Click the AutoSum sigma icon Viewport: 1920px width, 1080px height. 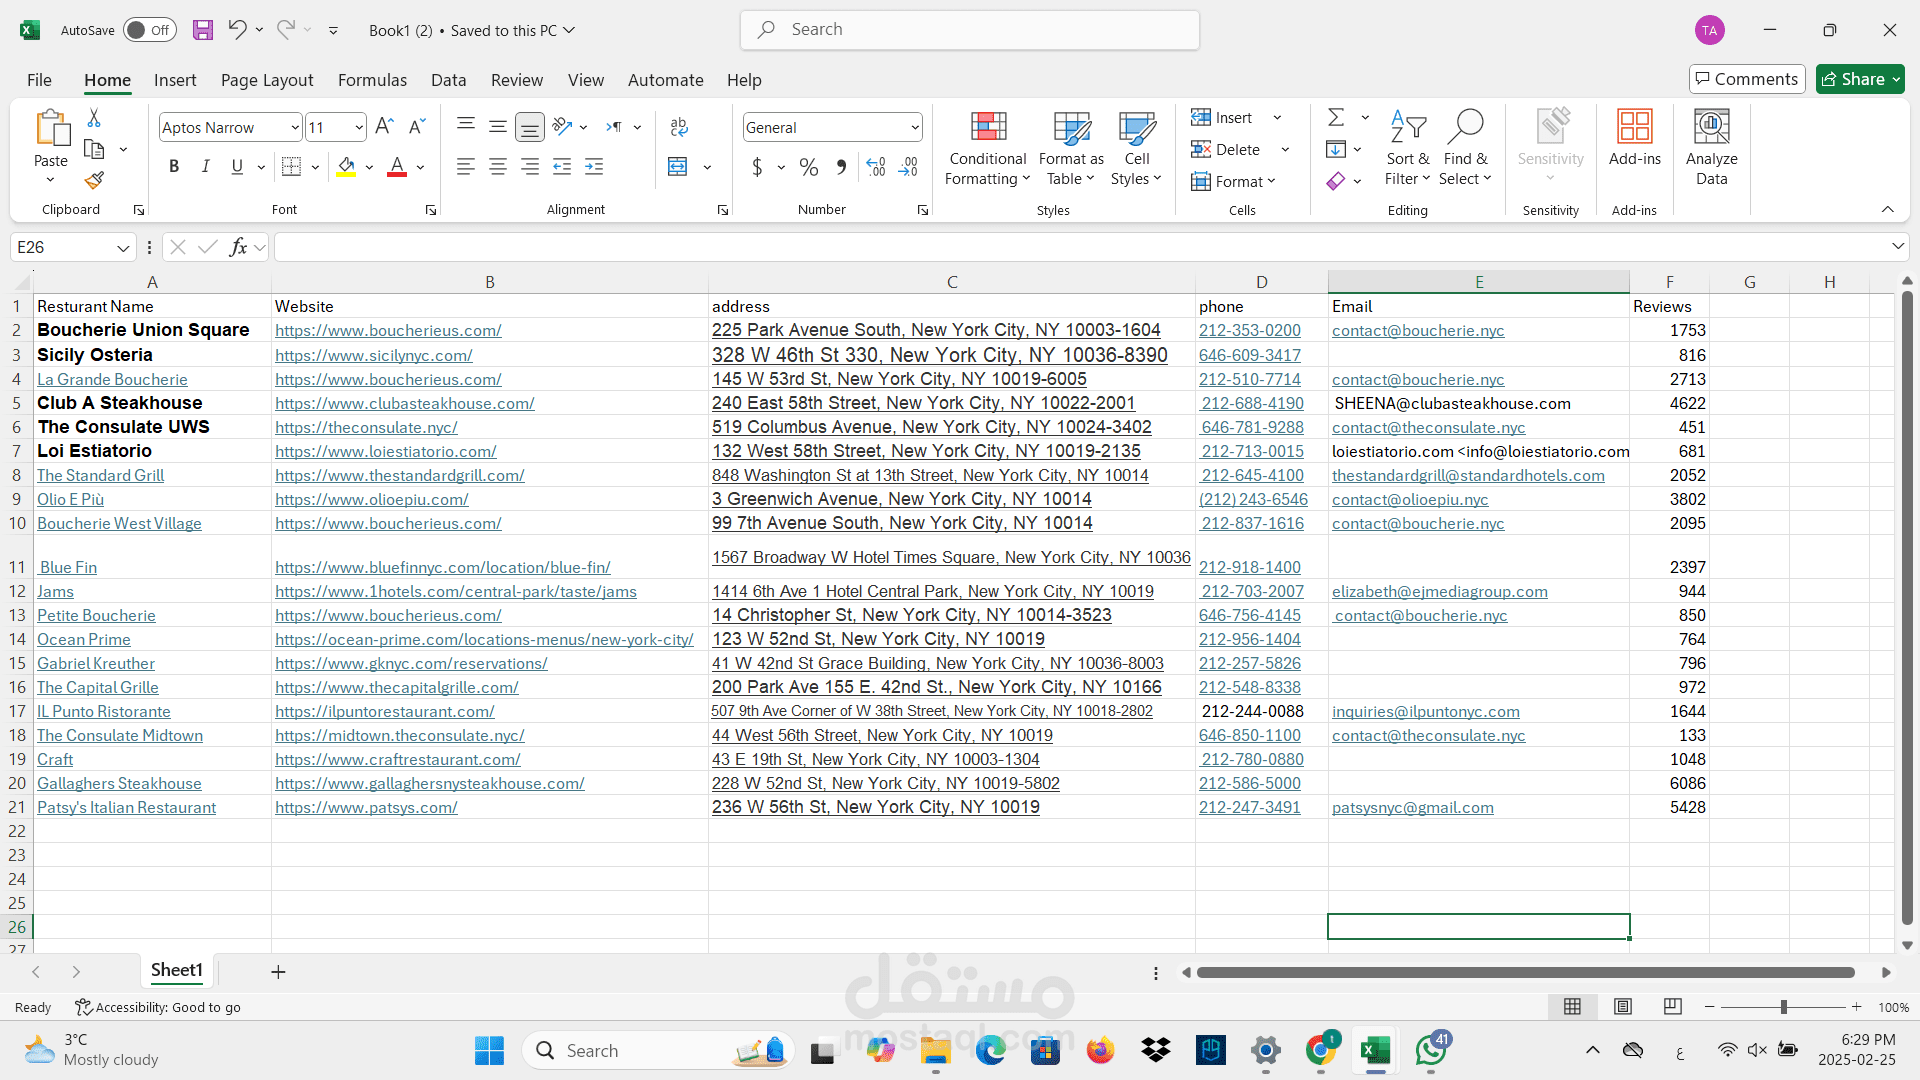1336,118
